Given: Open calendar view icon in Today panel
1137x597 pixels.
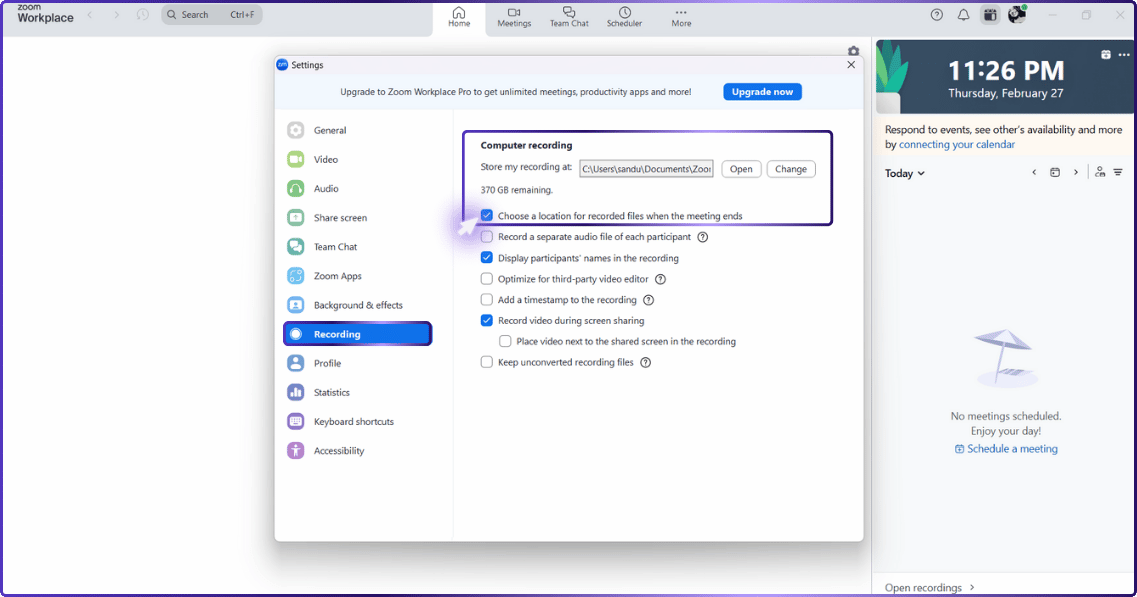Looking at the screenshot, I should [1054, 173].
